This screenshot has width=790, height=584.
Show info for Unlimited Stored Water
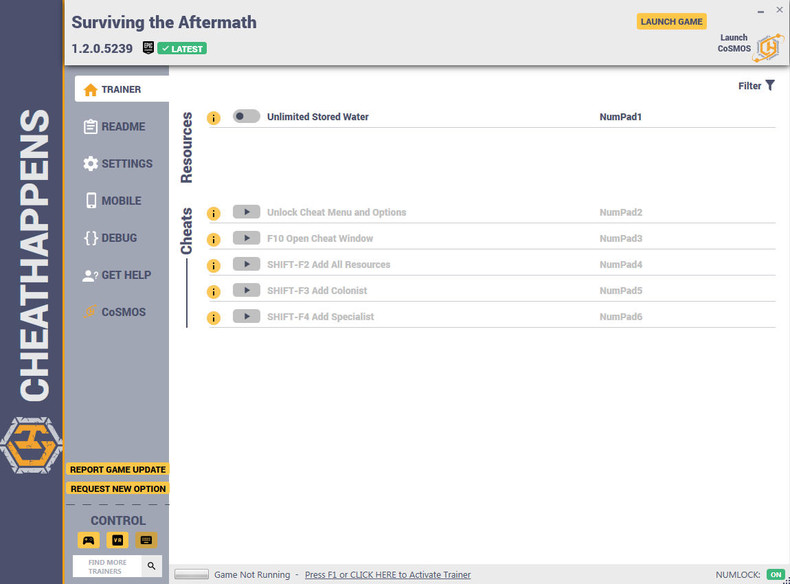pyautogui.click(x=214, y=118)
